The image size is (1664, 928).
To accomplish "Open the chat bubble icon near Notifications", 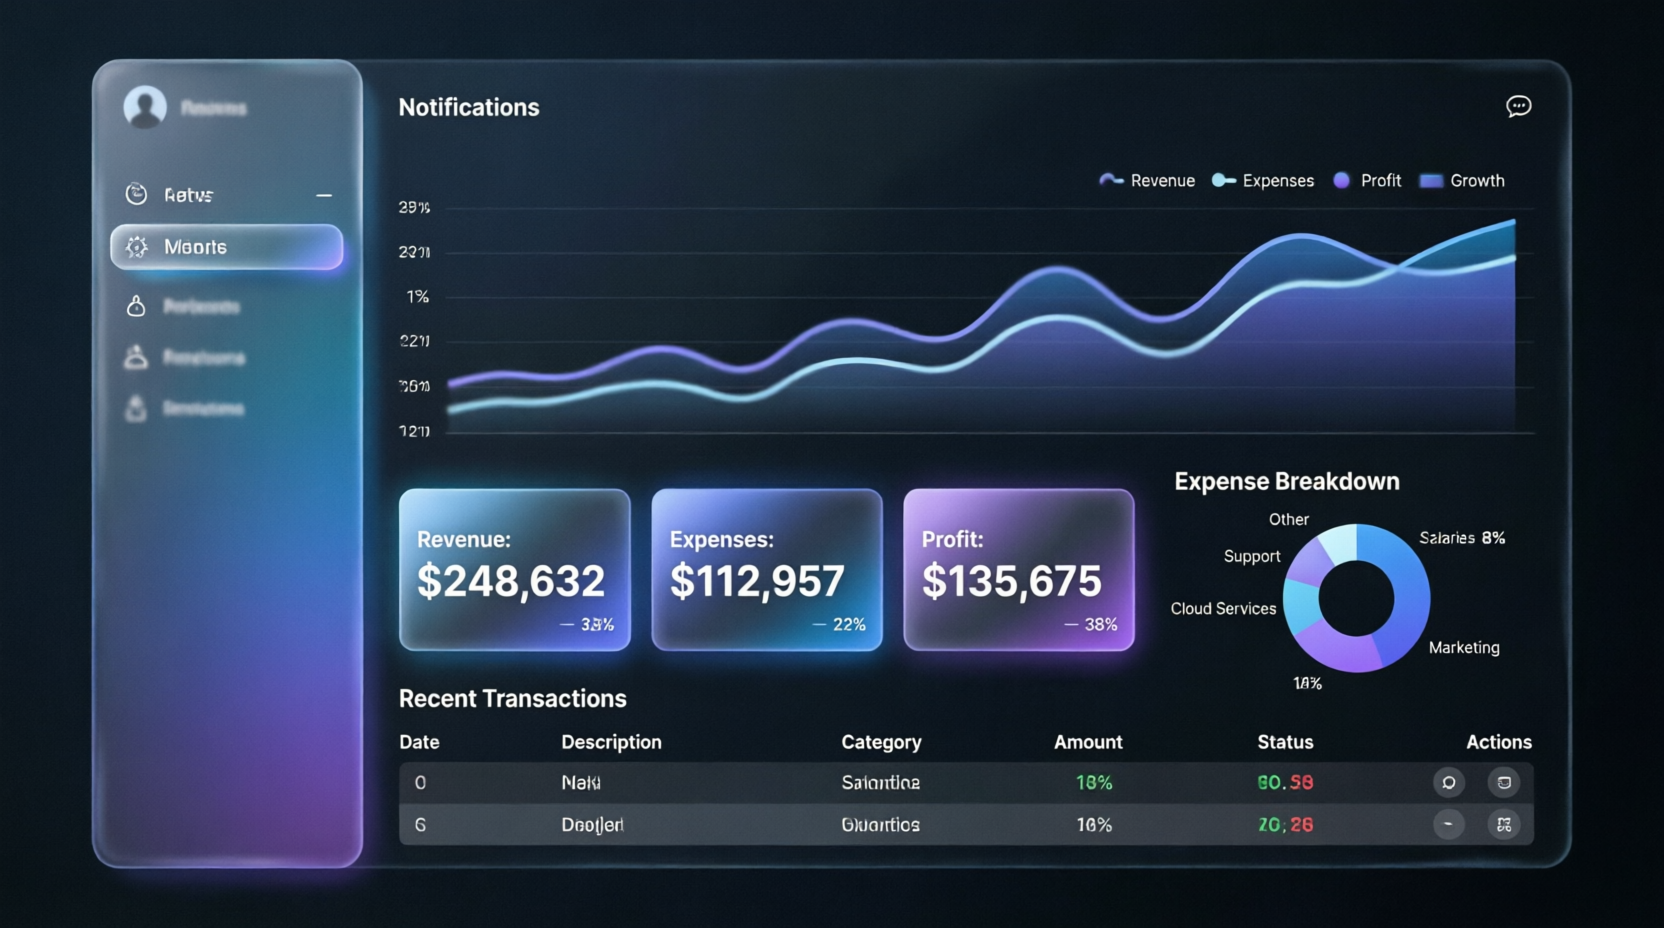I will pos(1518,106).
